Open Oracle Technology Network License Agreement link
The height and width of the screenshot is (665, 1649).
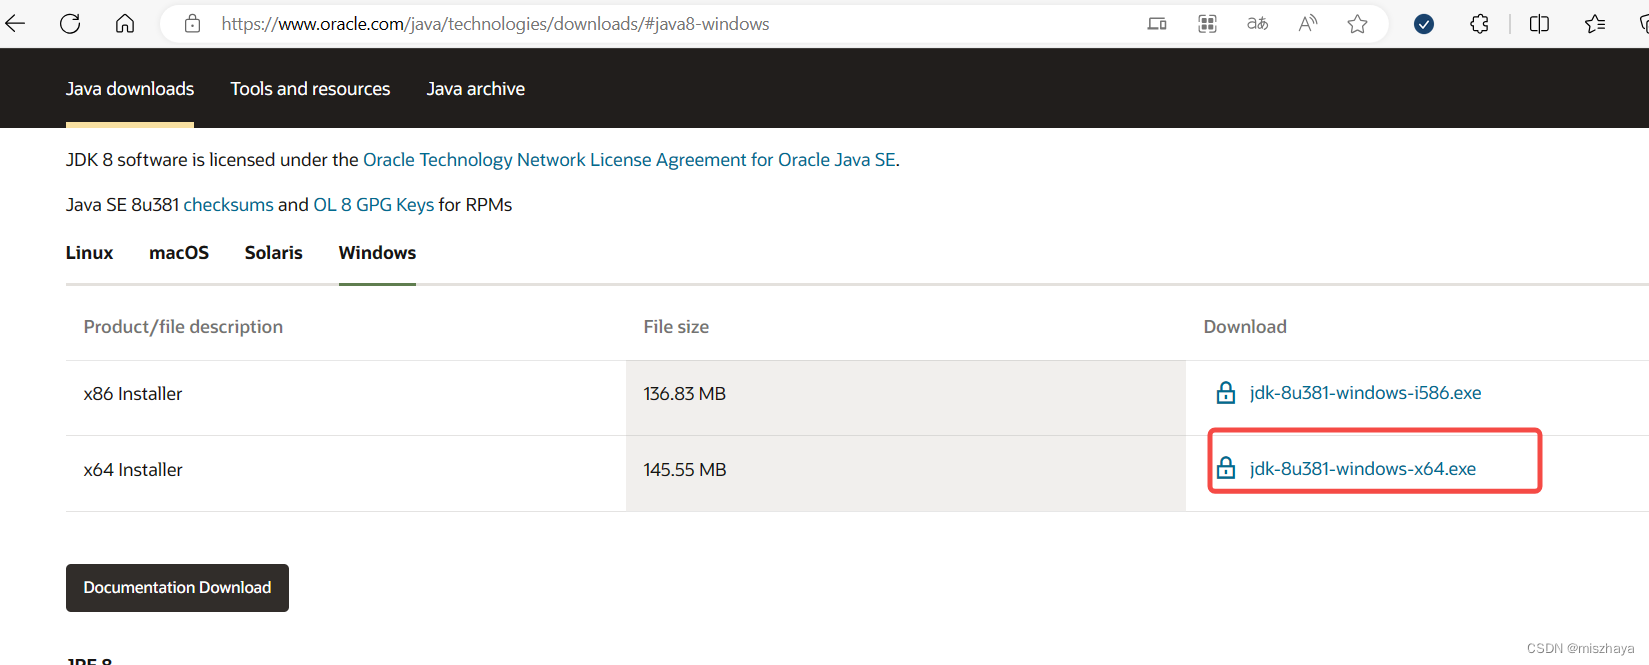coord(629,160)
